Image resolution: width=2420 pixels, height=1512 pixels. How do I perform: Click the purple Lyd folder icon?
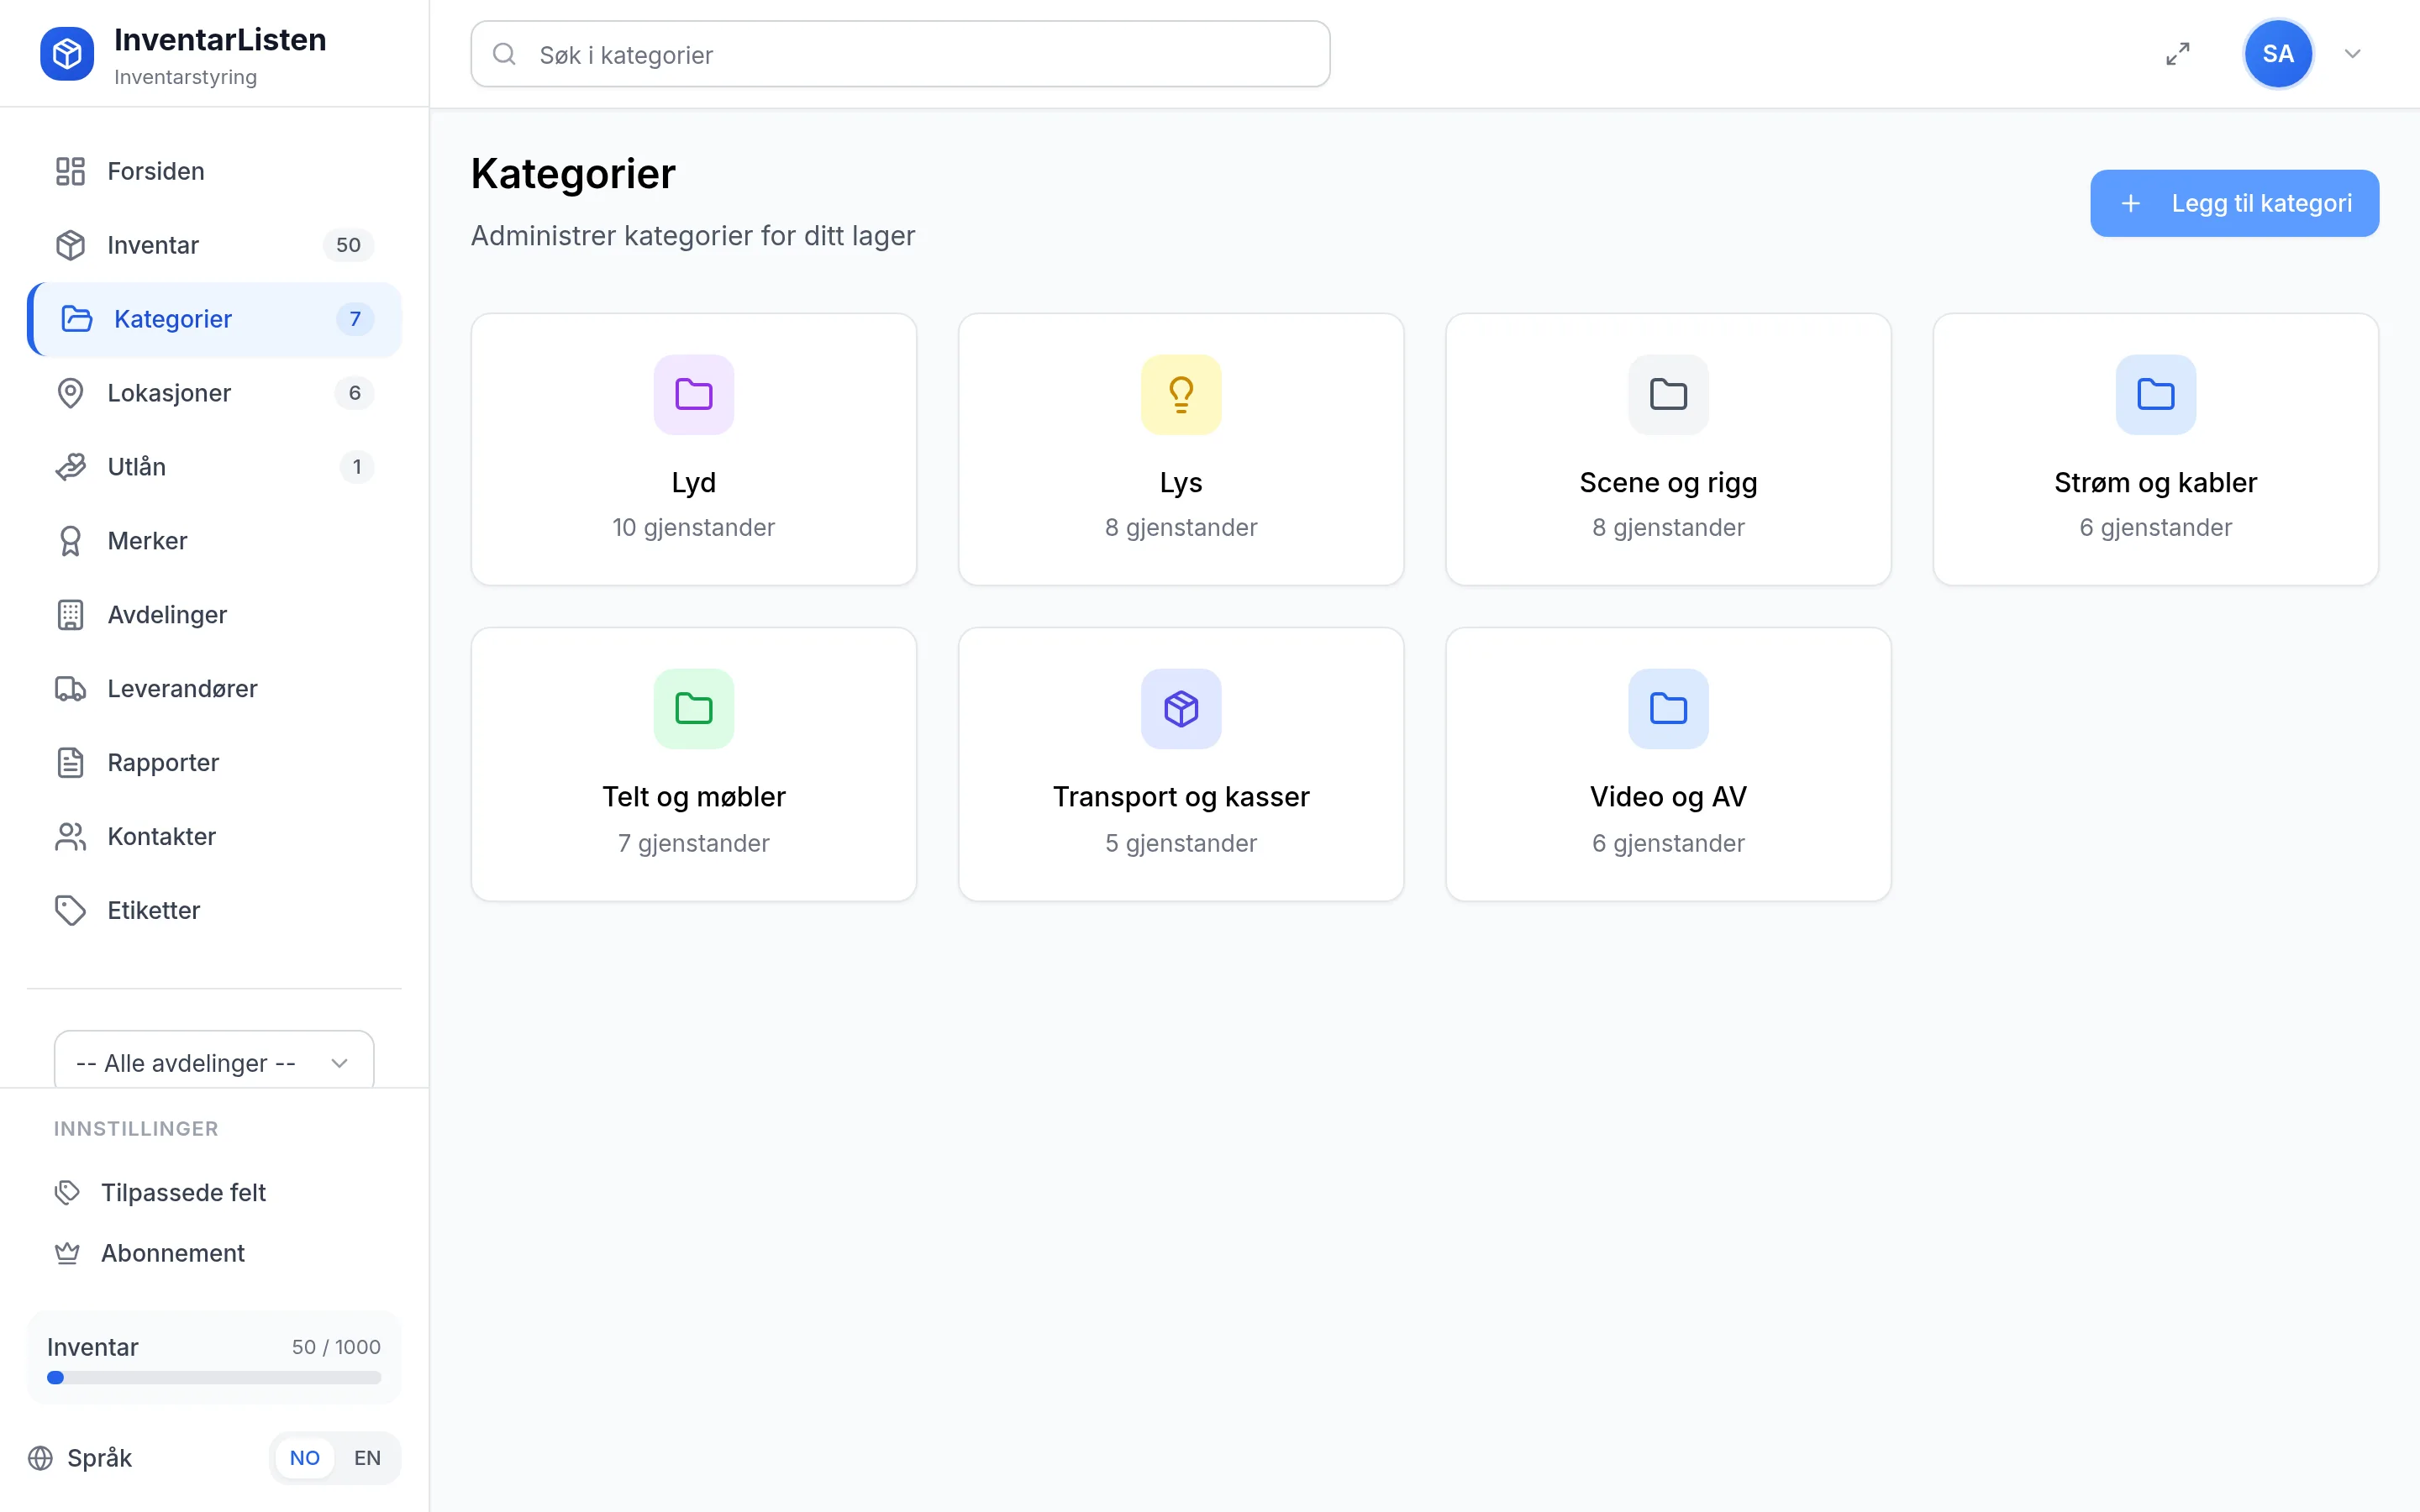[x=694, y=395]
